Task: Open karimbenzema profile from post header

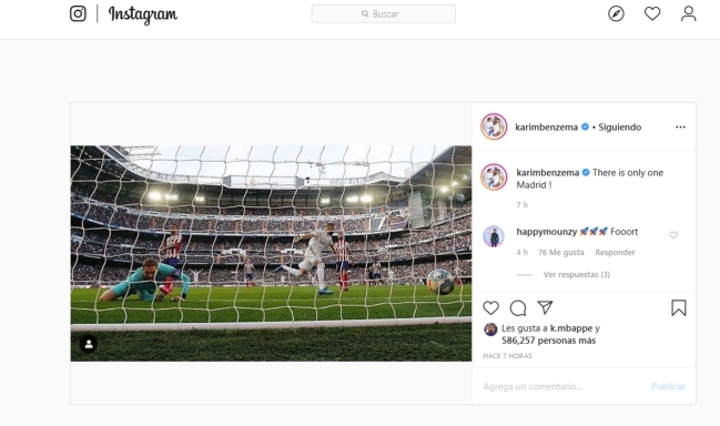Action: pyautogui.click(x=546, y=127)
